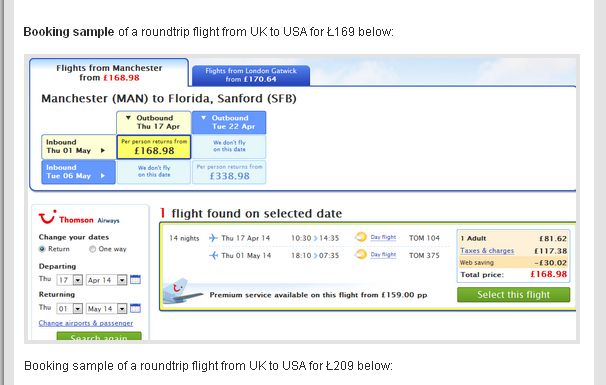Click the Select this flight button

513,295
